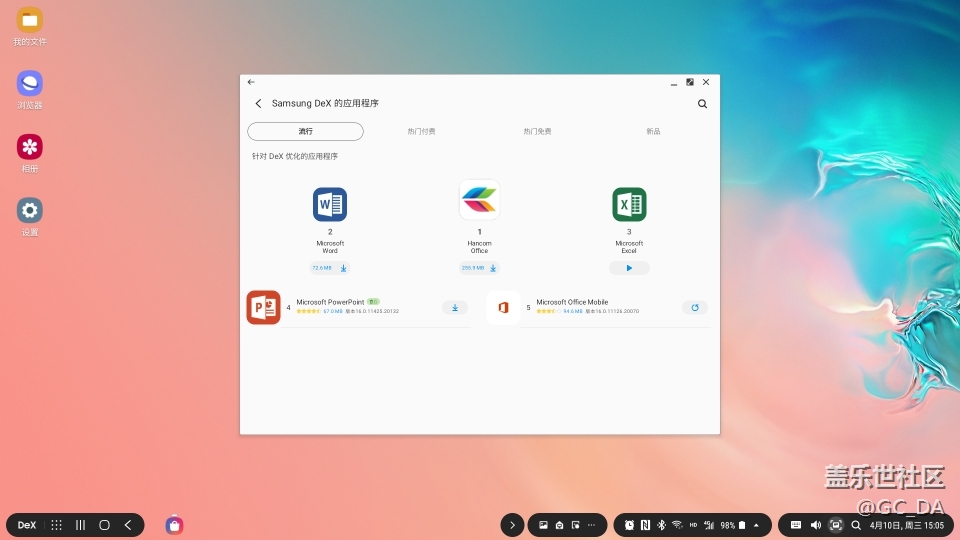960x540 pixels.
Task: Open the Galaxy Store icon in the taskbar
Action: 174,524
